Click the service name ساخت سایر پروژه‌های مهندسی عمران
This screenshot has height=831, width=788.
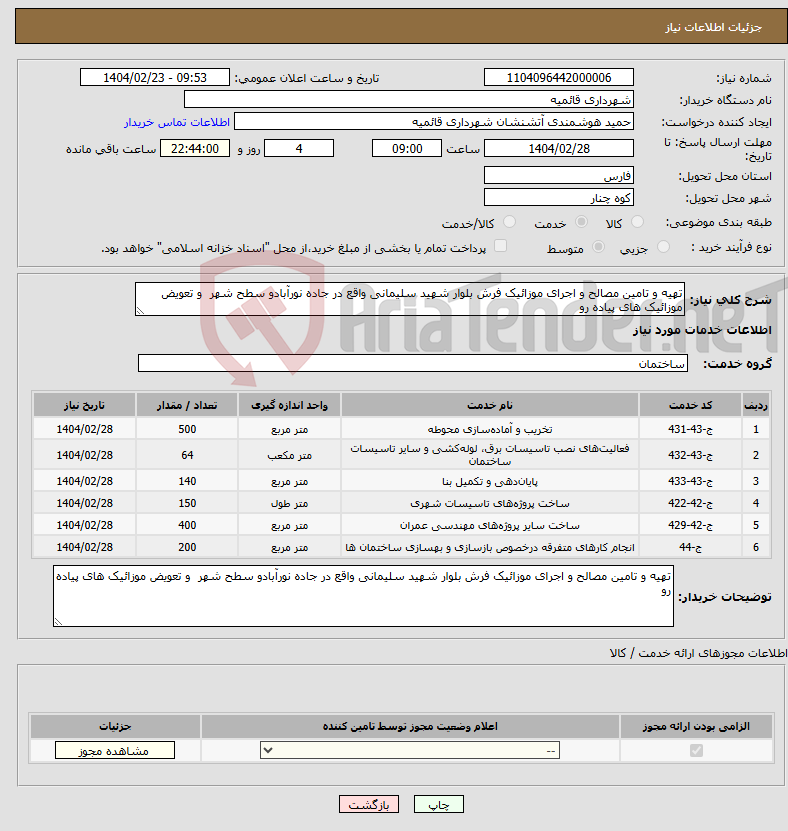click(x=490, y=525)
